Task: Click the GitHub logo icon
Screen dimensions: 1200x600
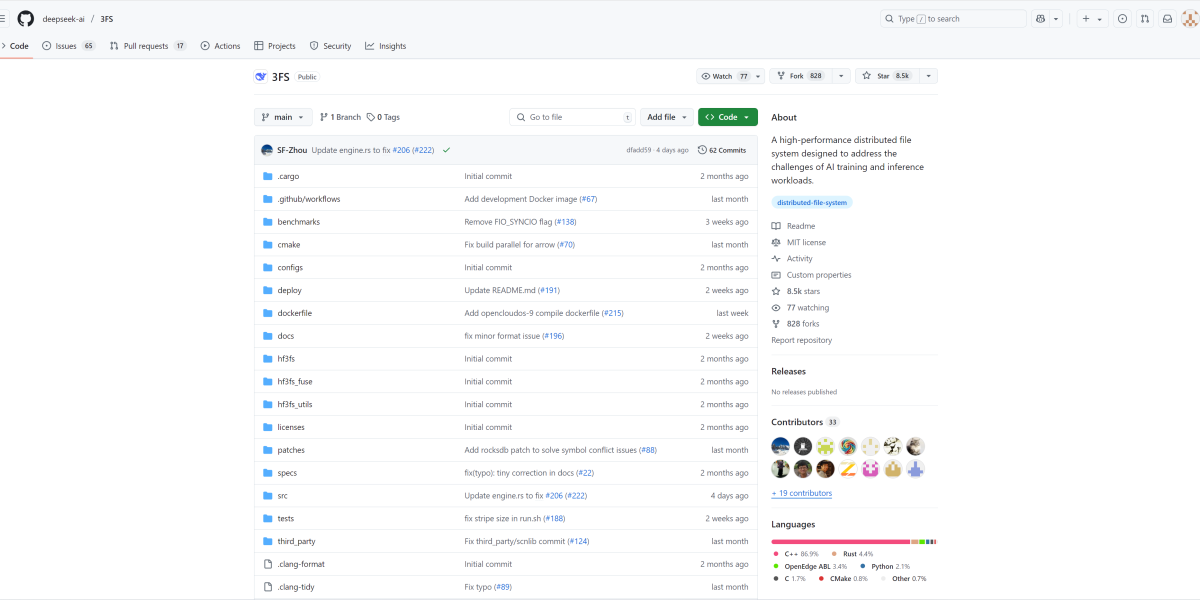Action: coord(26,18)
